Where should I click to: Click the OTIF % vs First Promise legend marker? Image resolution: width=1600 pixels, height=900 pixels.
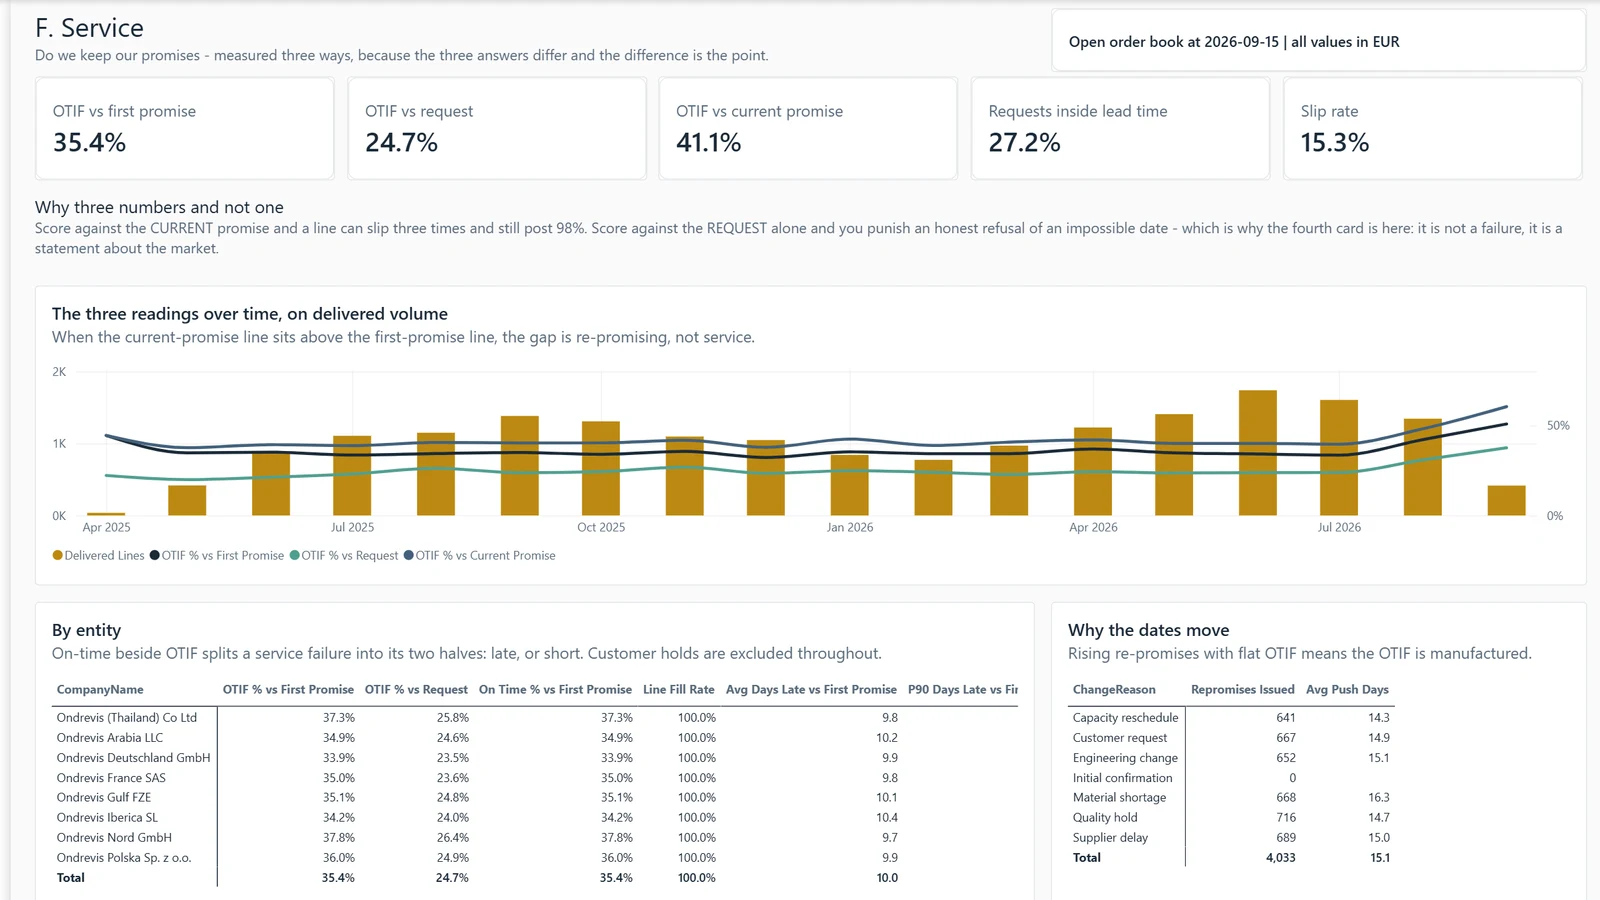click(155, 555)
